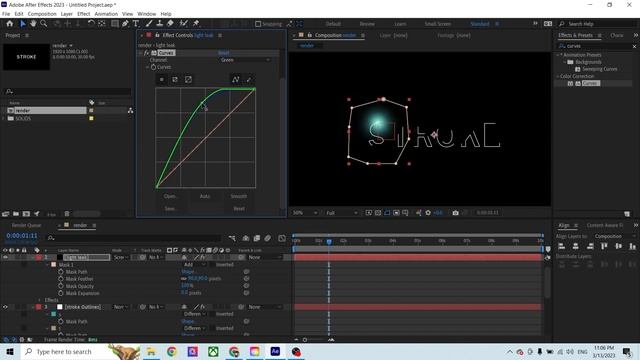This screenshot has width=640, height=360.
Task: Select the Rectangle shape tool
Action: pyautogui.click(x=115, y=24)
